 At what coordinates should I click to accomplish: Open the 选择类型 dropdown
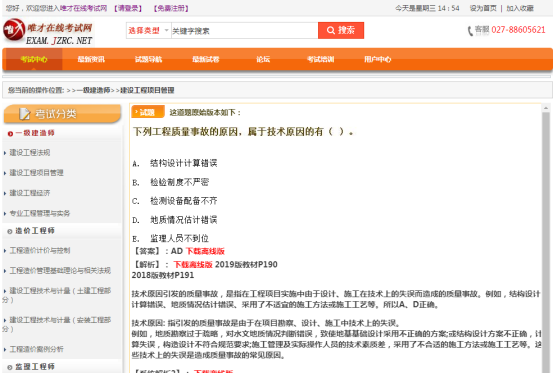[x=148, y=31]
